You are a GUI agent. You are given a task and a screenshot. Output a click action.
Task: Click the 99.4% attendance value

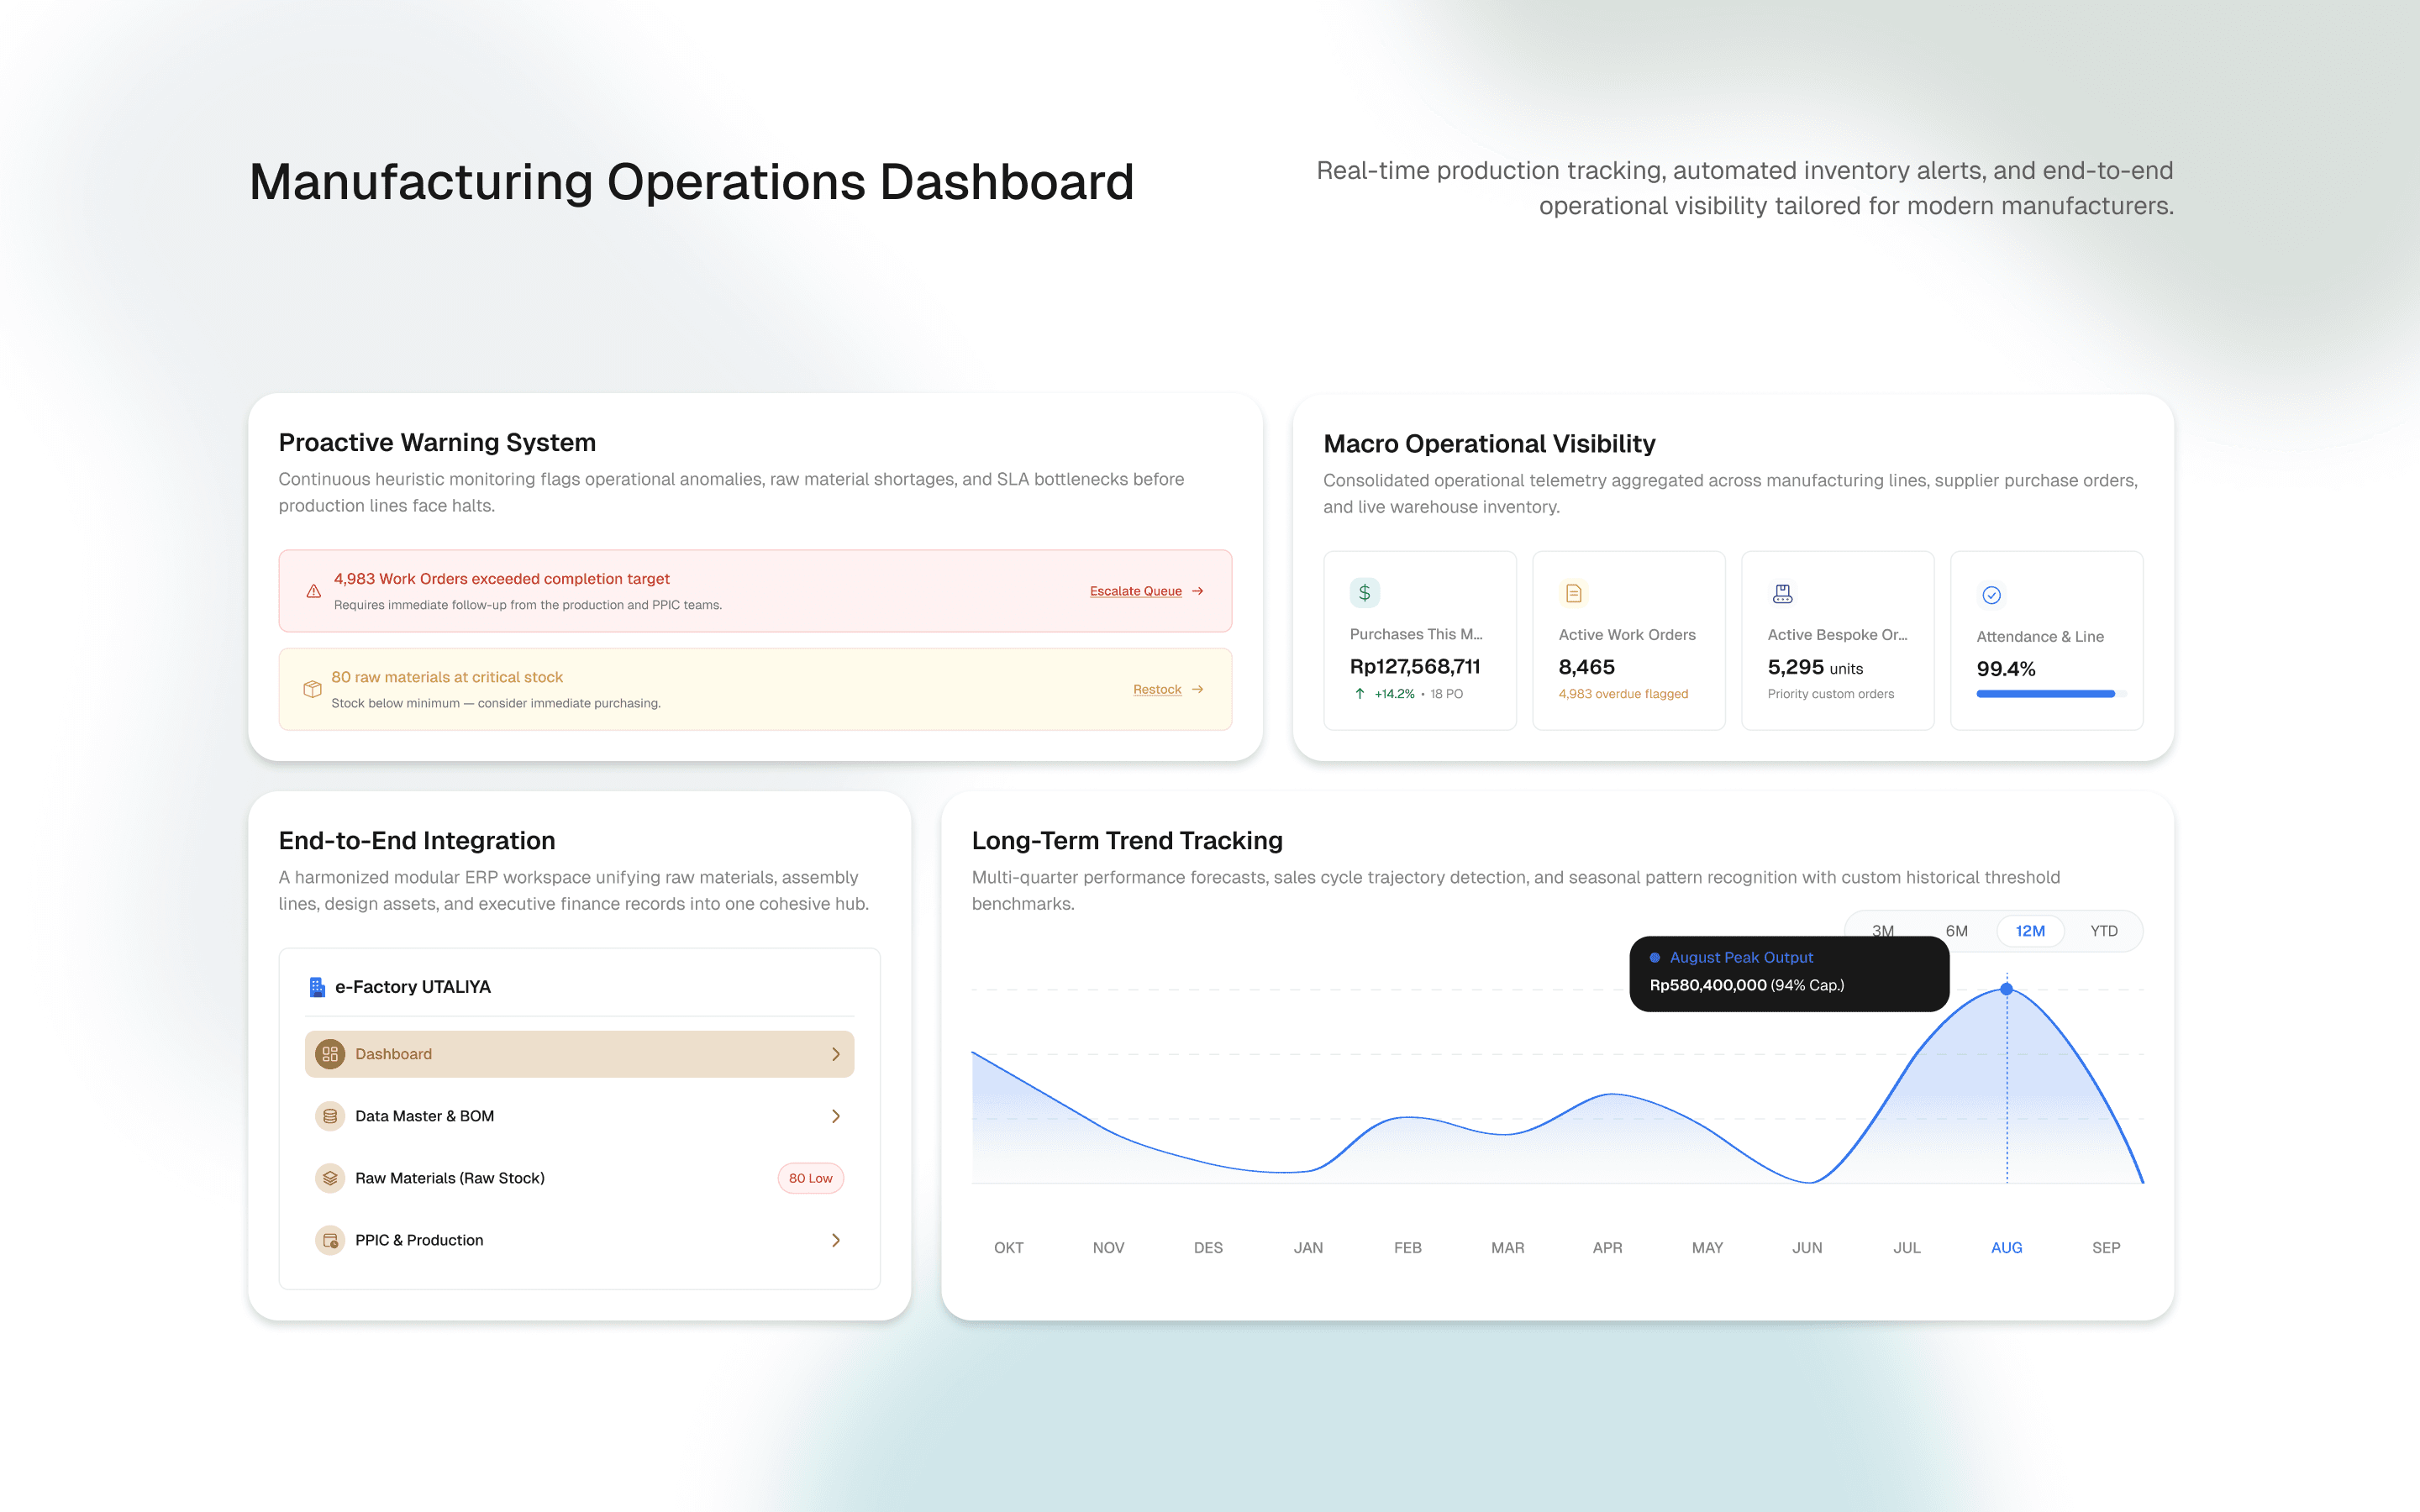pyautogui.click(x=2005, y=669)
